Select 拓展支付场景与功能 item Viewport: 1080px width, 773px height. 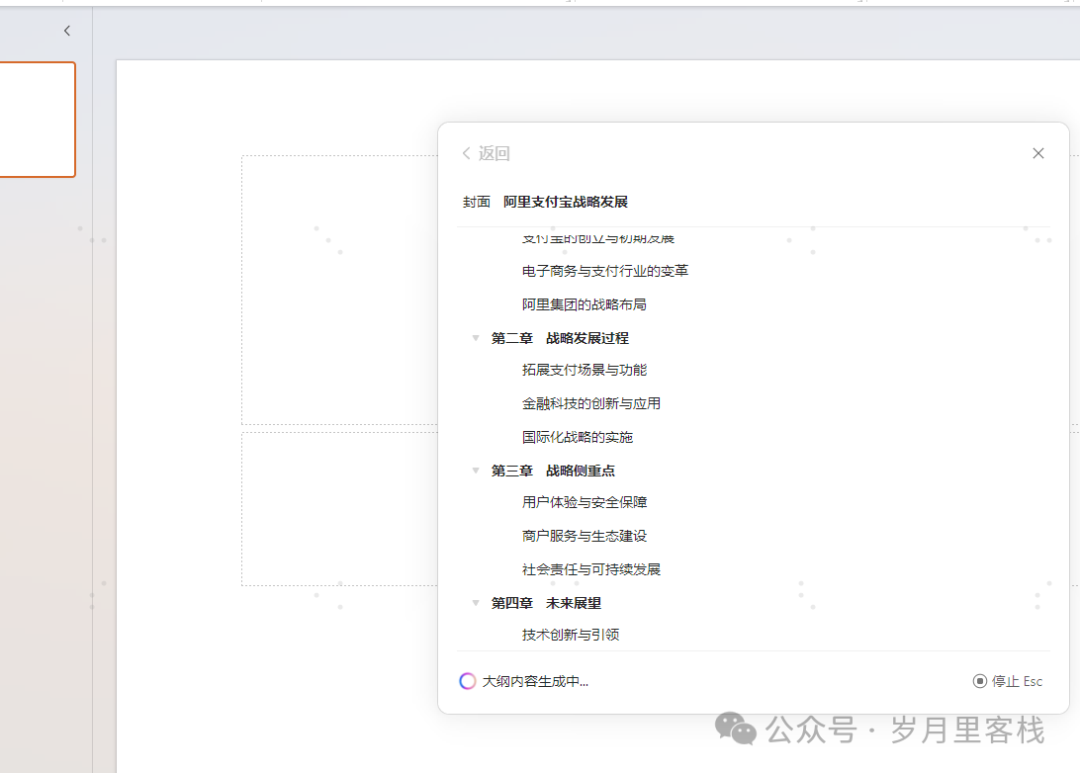pyautogui.click(x=584, y=370)
